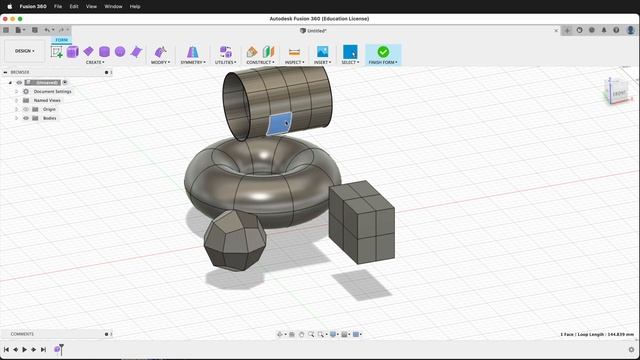The height and width of the screenshot is (360, 640).
Task: Open the Create dropdown menu
Action: click(x=95, y=62)
